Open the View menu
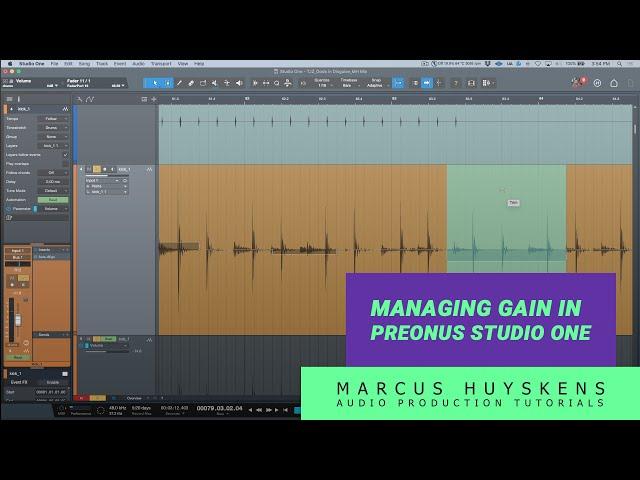This screenshot has height=480, width=640. (x=183, y=64)
